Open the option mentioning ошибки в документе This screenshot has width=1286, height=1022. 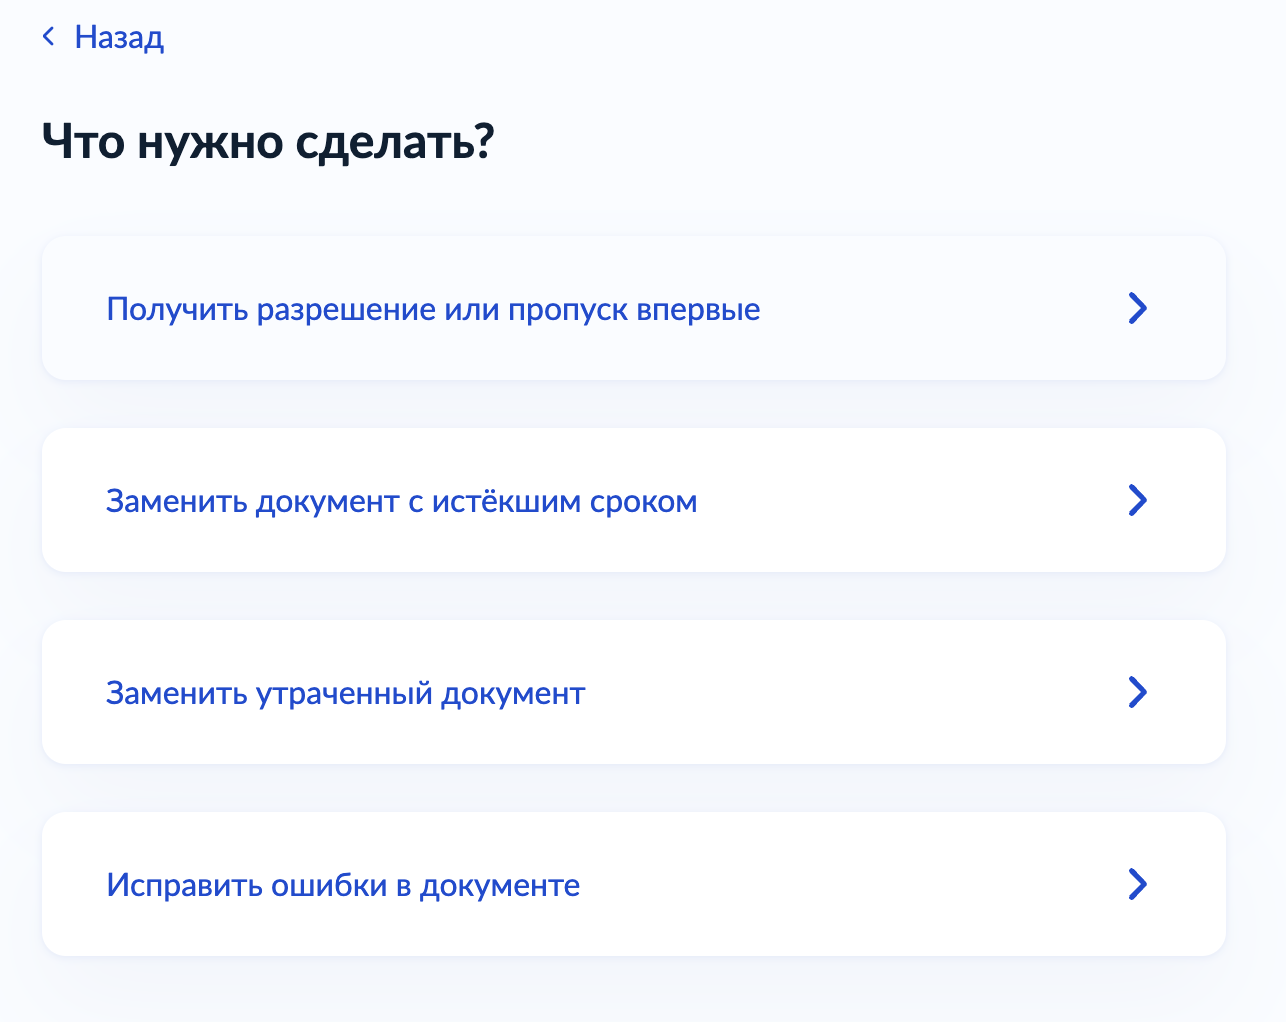[x=633, y=884]
